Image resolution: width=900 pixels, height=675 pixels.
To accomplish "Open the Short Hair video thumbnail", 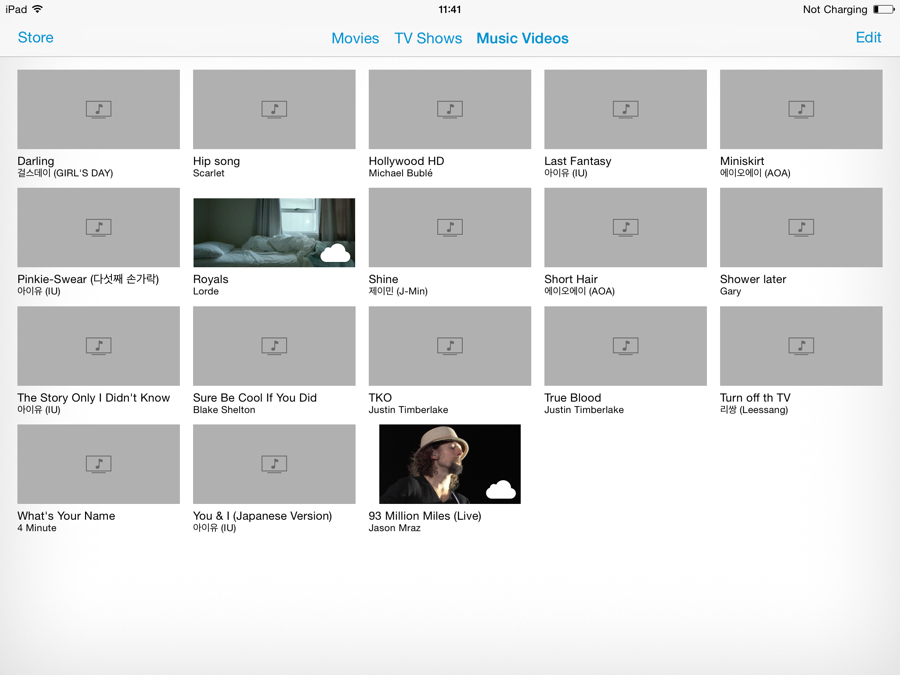I will tap(625, 227).
